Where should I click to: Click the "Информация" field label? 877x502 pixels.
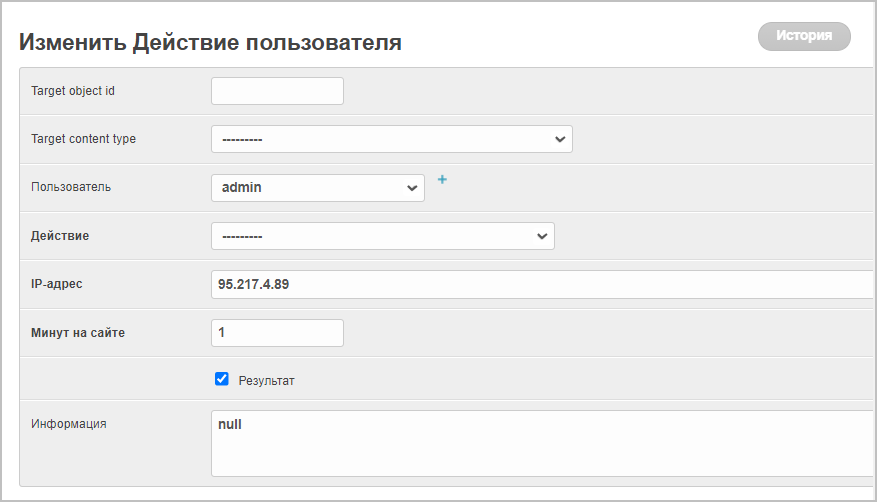69,423
